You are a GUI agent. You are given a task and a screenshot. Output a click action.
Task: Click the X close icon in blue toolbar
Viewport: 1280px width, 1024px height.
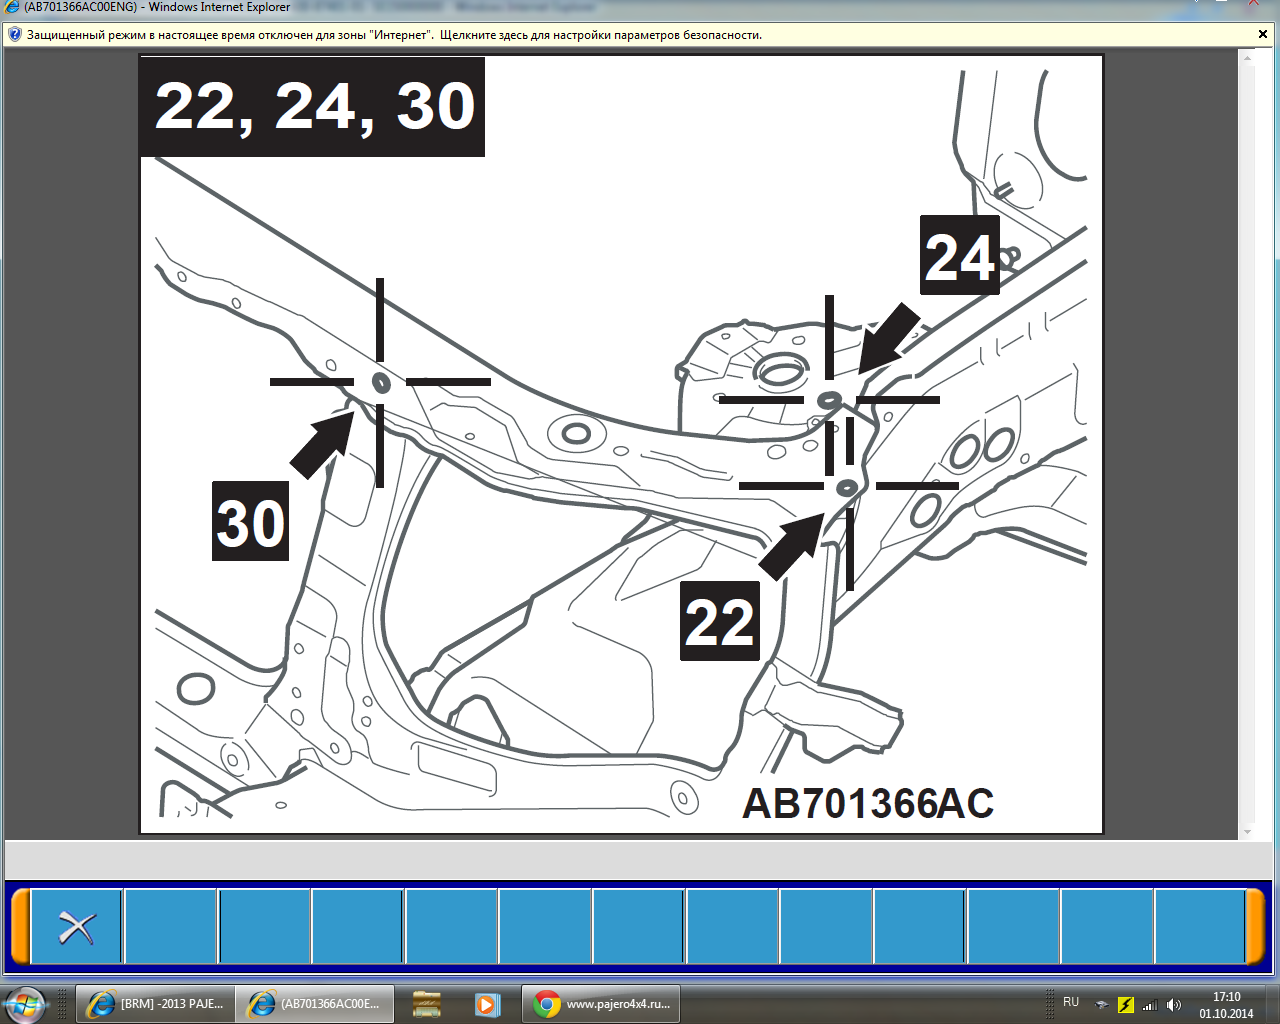[x=76, y=927]
